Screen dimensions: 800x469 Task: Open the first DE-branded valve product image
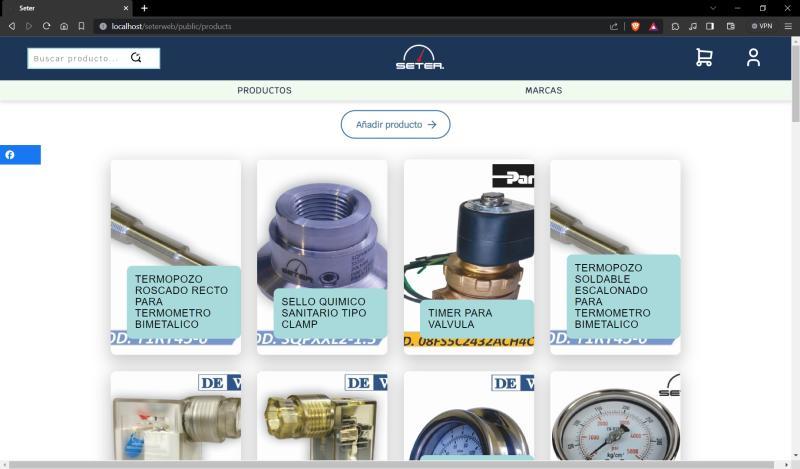click(176, 416)
